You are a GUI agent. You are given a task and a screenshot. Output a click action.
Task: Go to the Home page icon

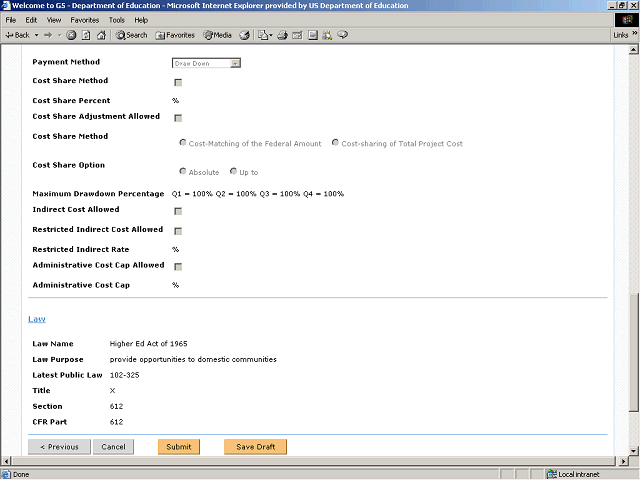[101, 35]
